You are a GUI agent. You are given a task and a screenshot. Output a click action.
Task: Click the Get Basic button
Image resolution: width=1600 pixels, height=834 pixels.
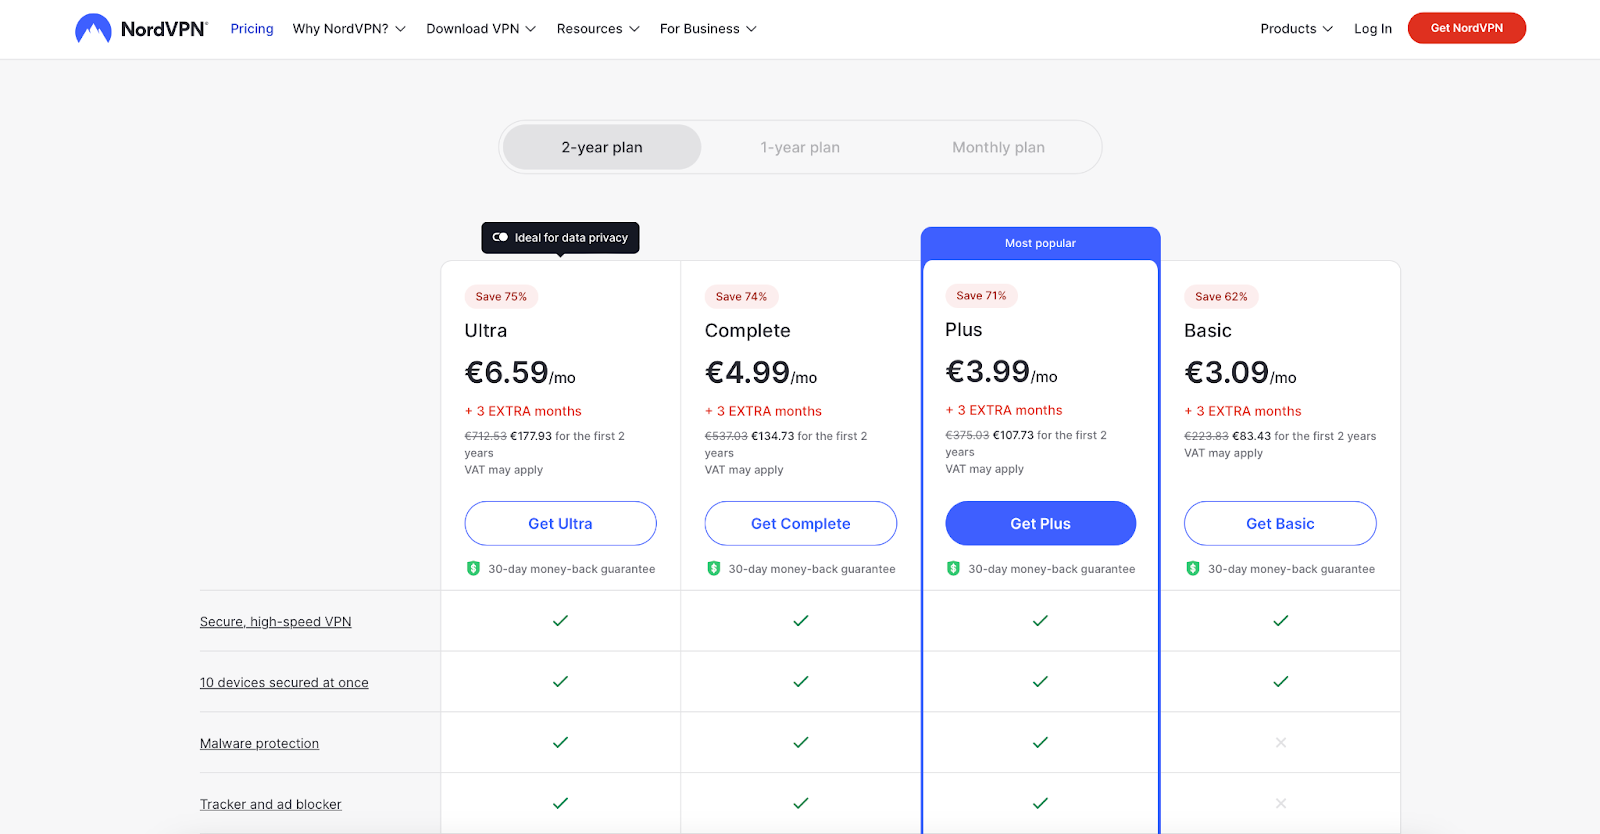click(1280, 523)
